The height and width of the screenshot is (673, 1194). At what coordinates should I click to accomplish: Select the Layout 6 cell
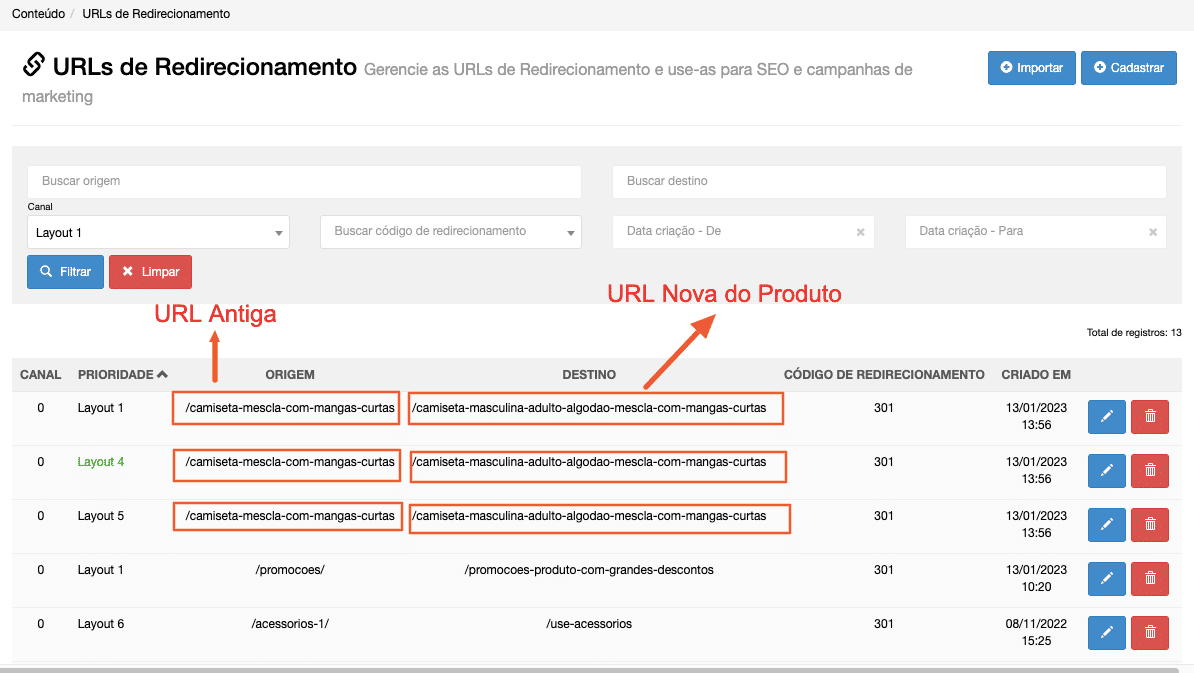point(101,624)
